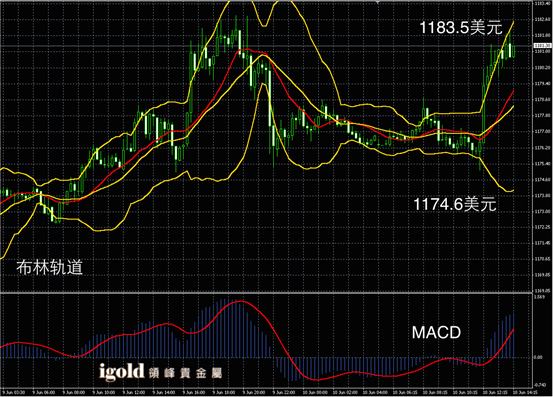Screen dimensions: 553x397
Task: Click the highlighted current price tag on axis
Action: point(542,45)
